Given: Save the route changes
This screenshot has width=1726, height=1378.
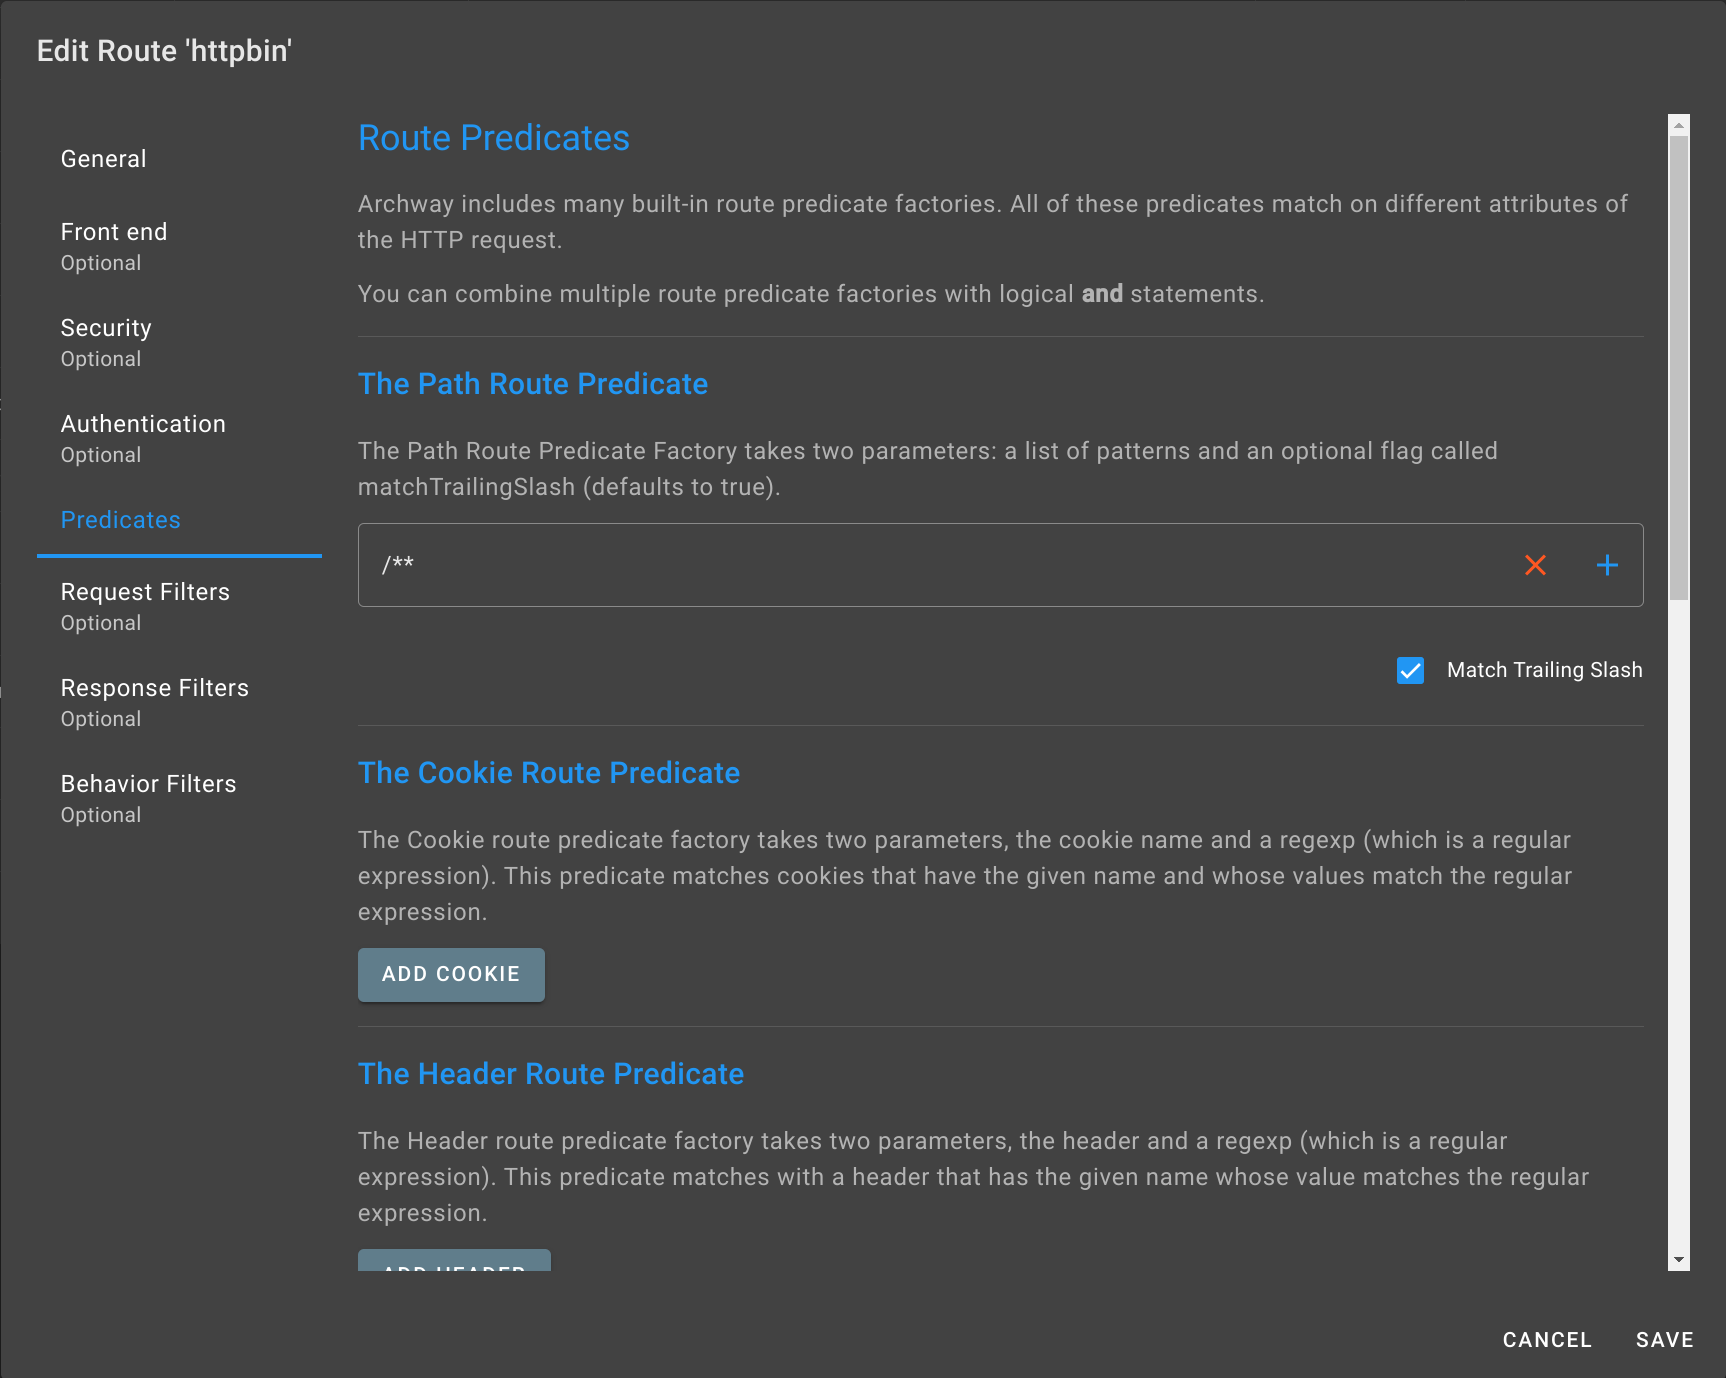Looking at the screenshot, I should coord(1664,1340).
